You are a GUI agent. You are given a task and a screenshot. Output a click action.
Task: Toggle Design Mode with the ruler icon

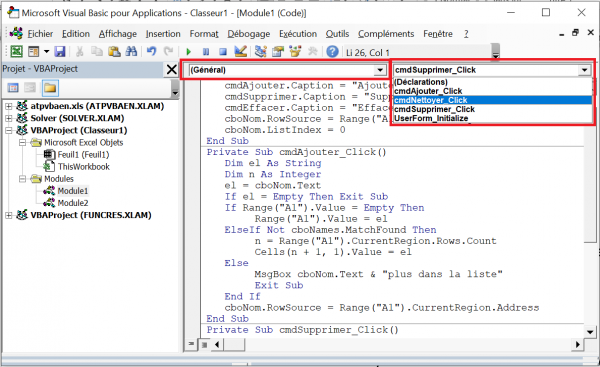coord(240,51)
